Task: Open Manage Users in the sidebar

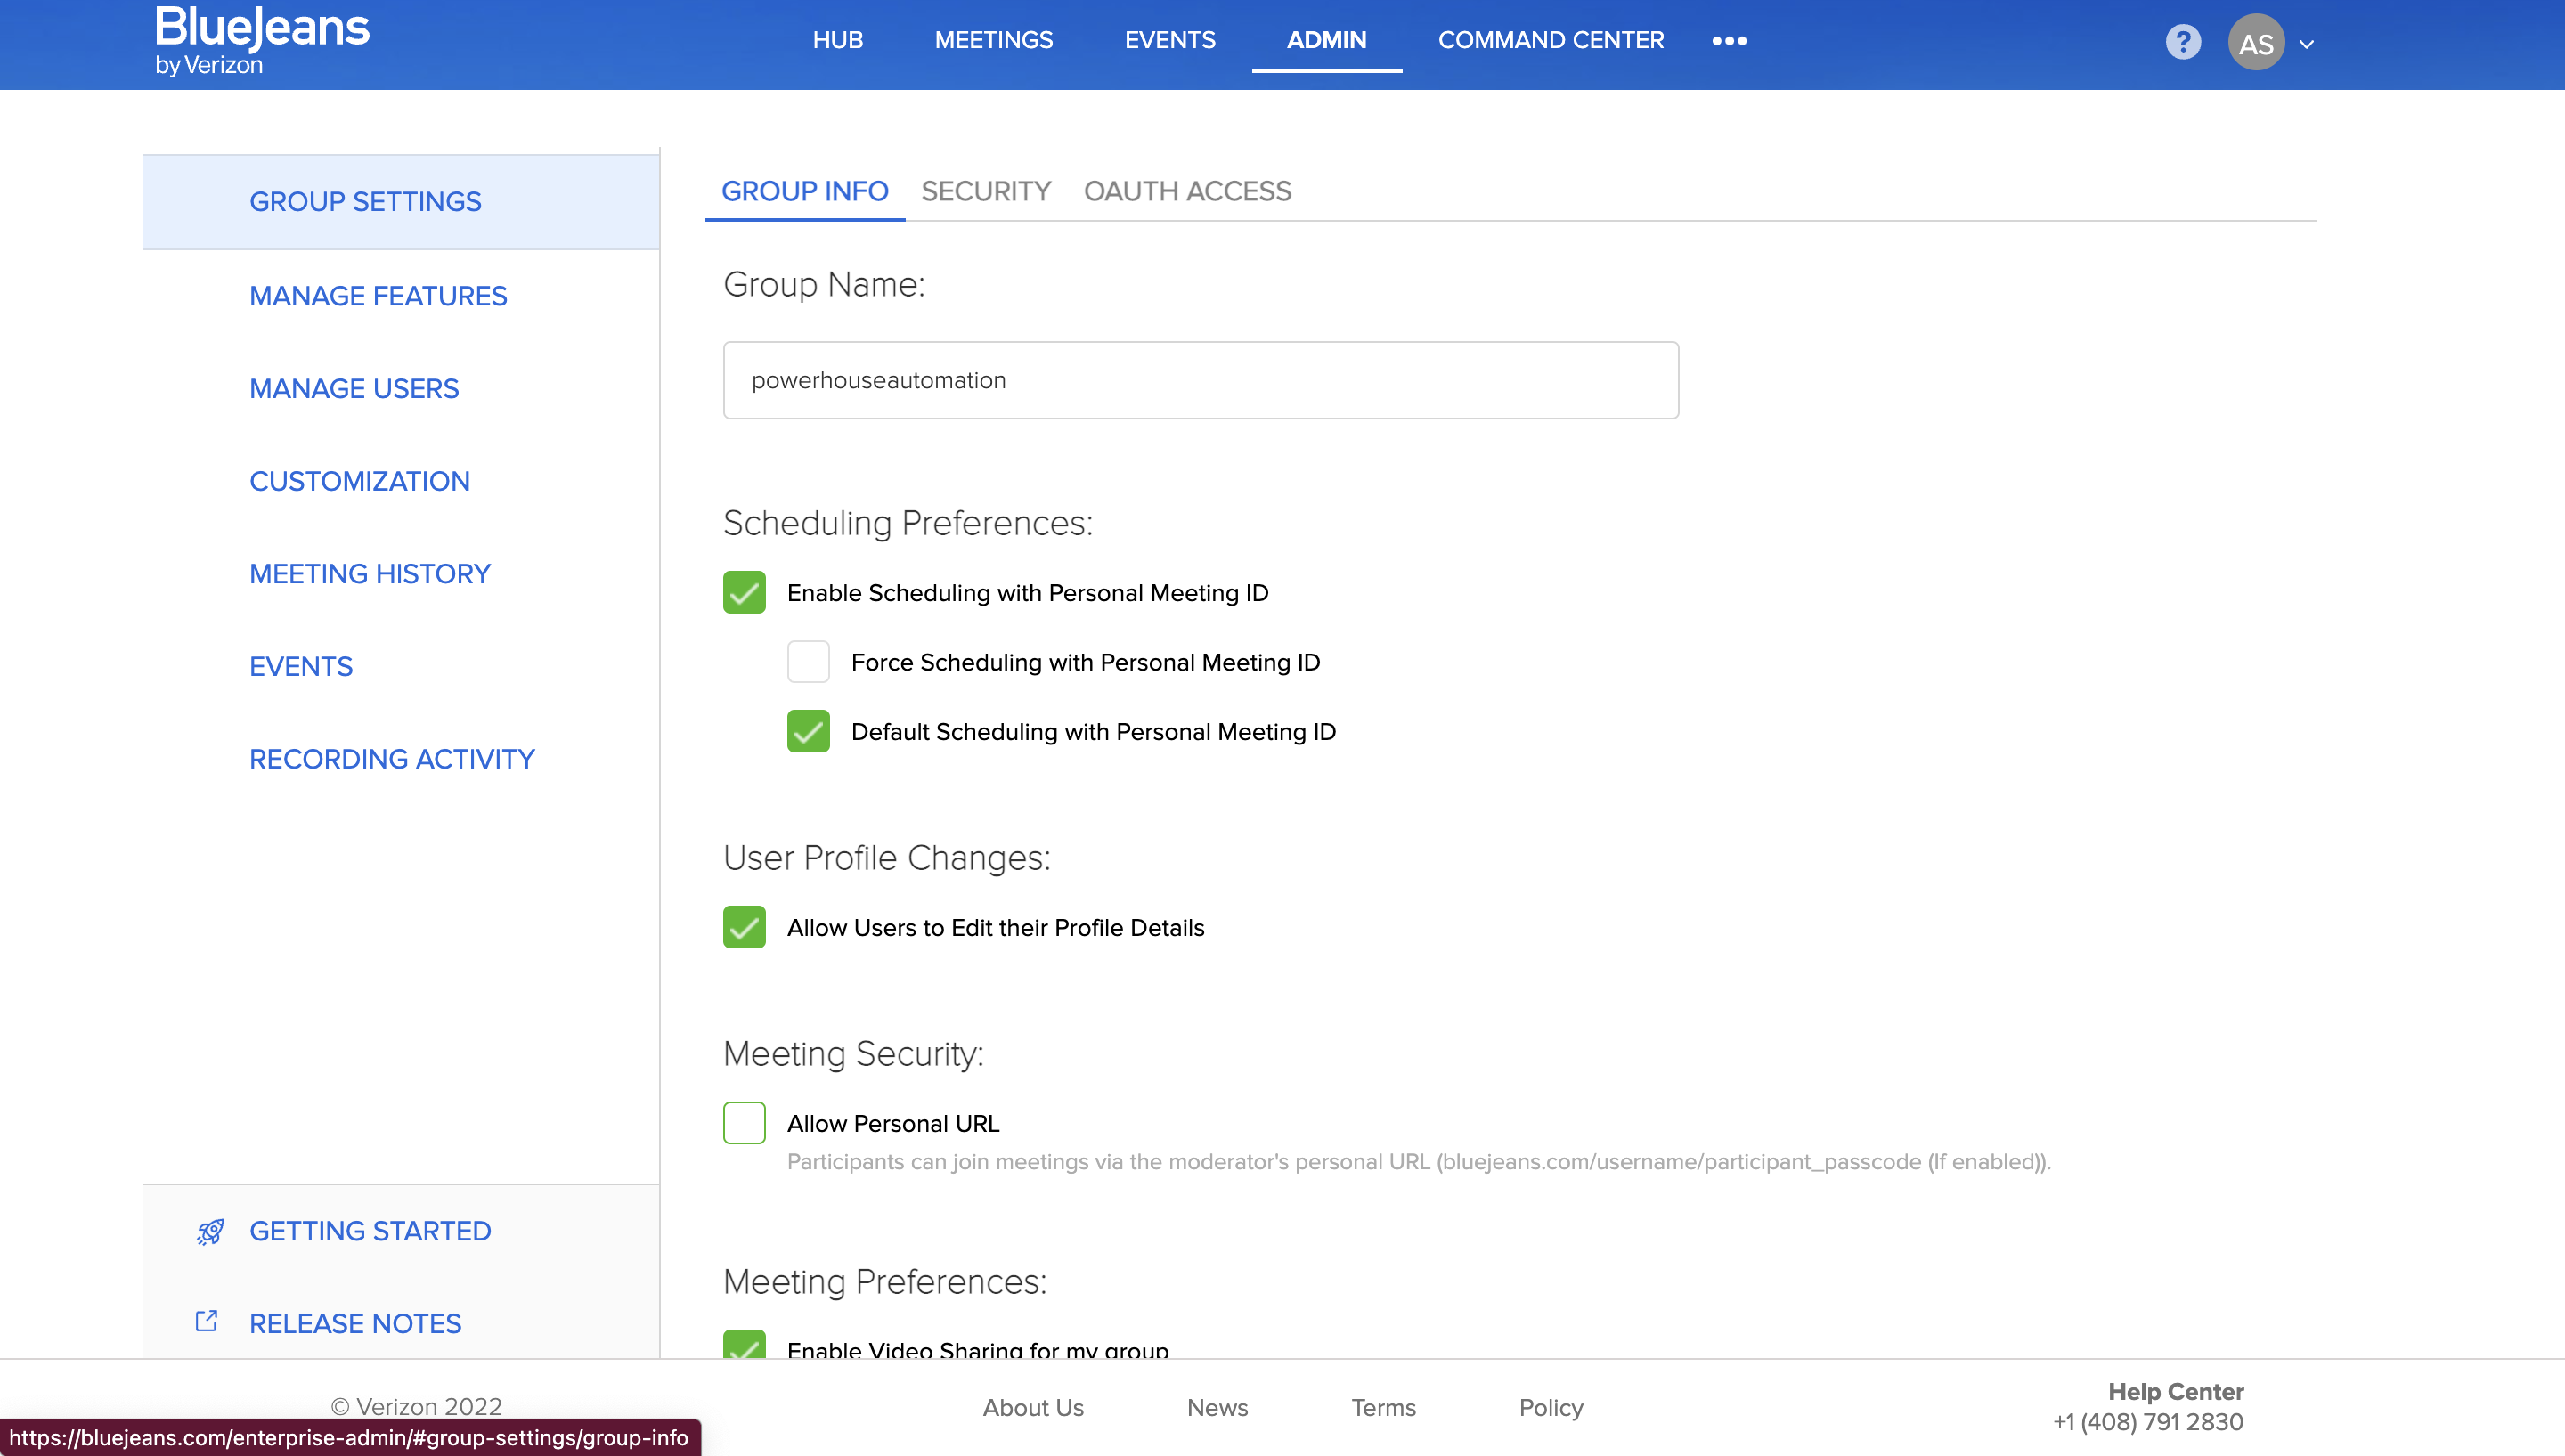Action: point(354,388)
